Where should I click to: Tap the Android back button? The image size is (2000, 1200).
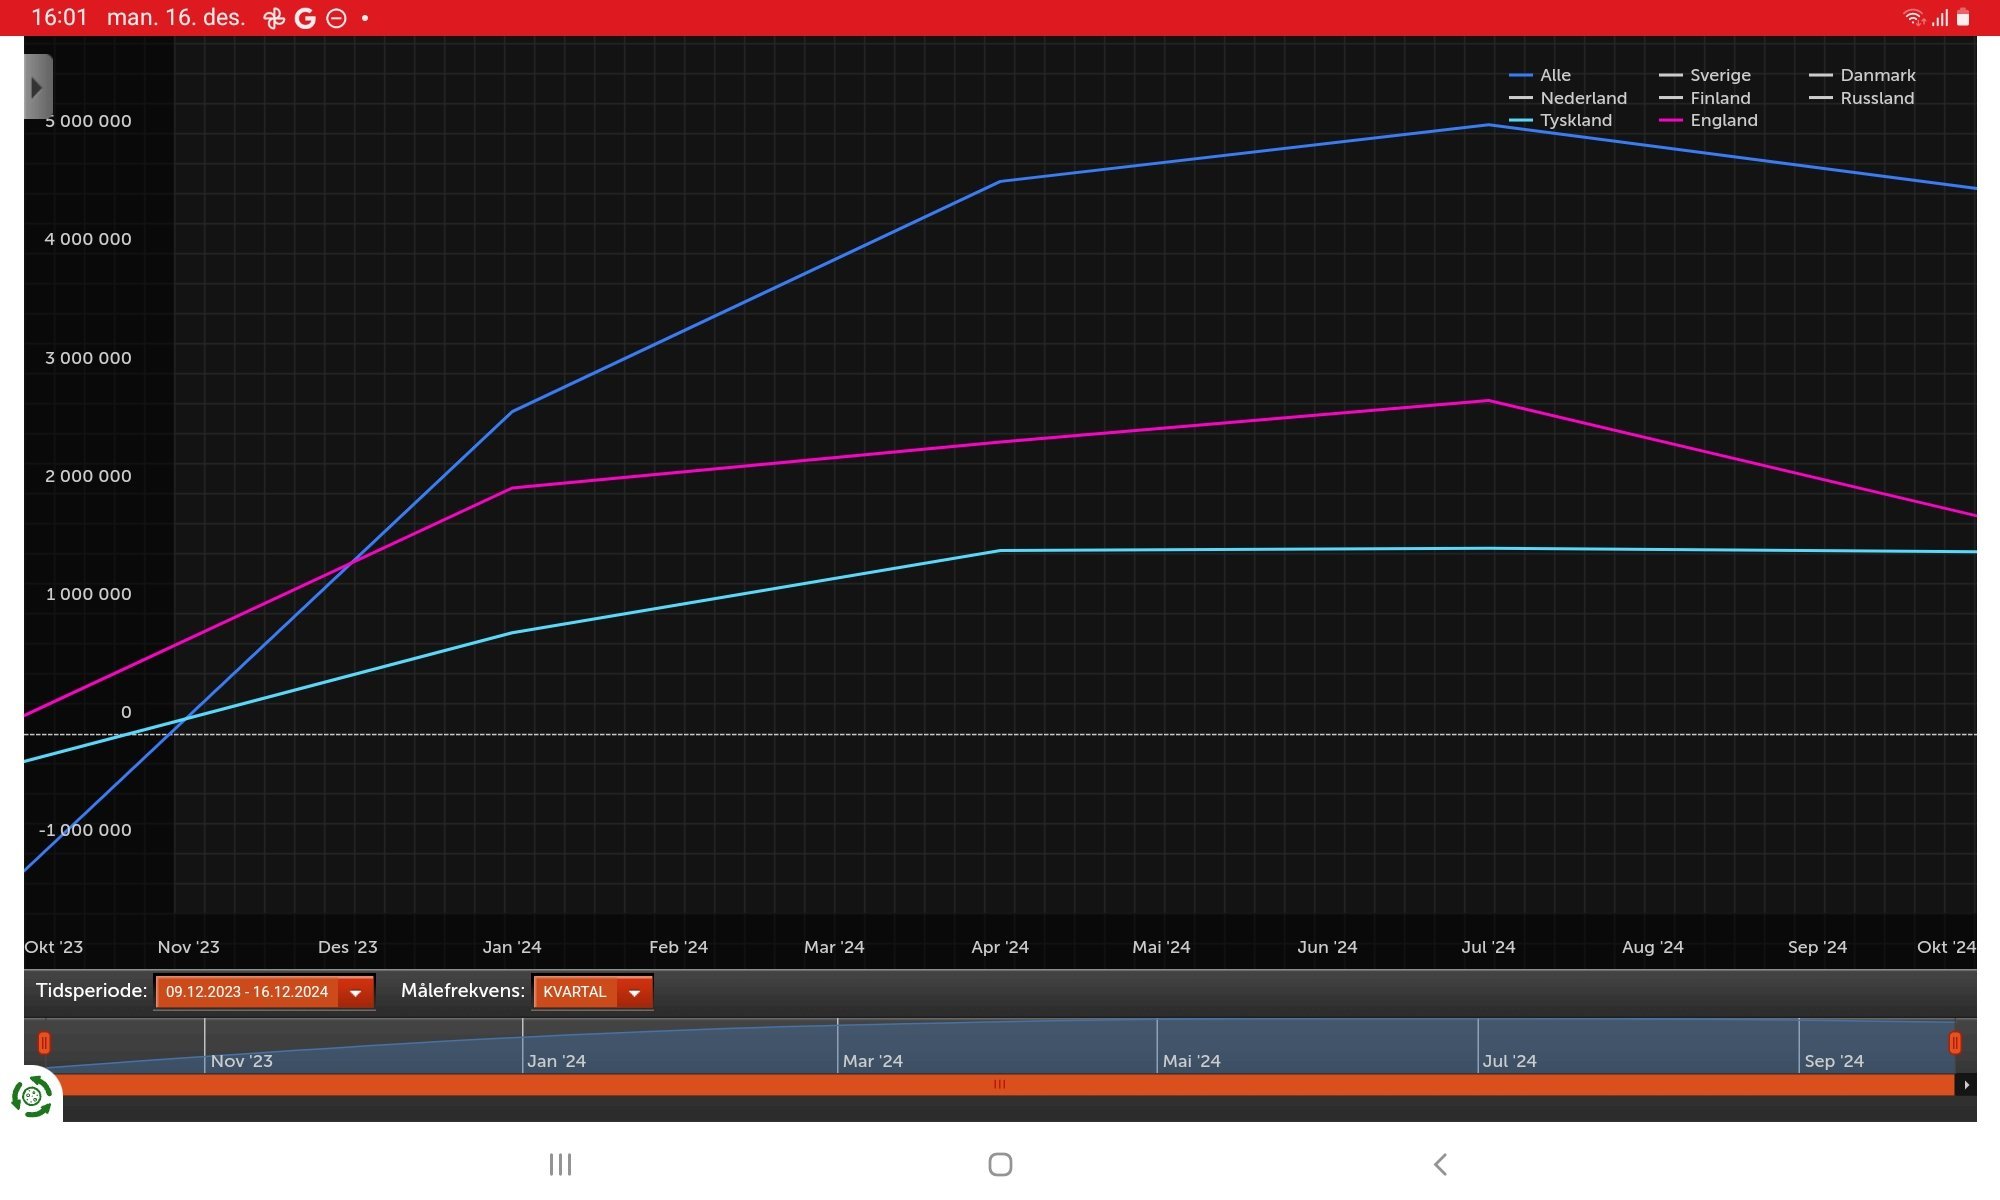[1440, 1164]
